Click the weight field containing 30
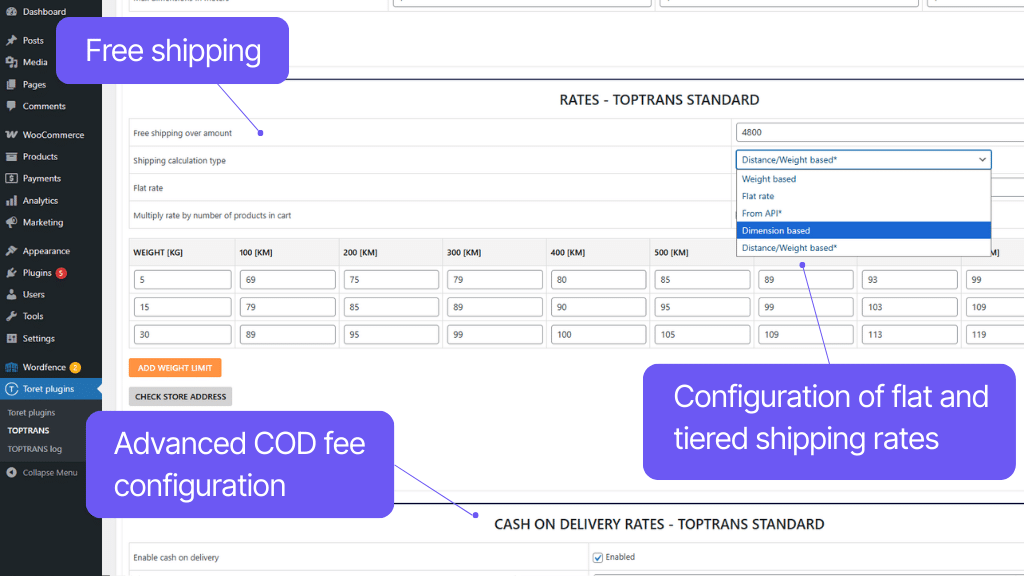Image resolution: width=1024 pixels, height=576 pixels. 182,334
